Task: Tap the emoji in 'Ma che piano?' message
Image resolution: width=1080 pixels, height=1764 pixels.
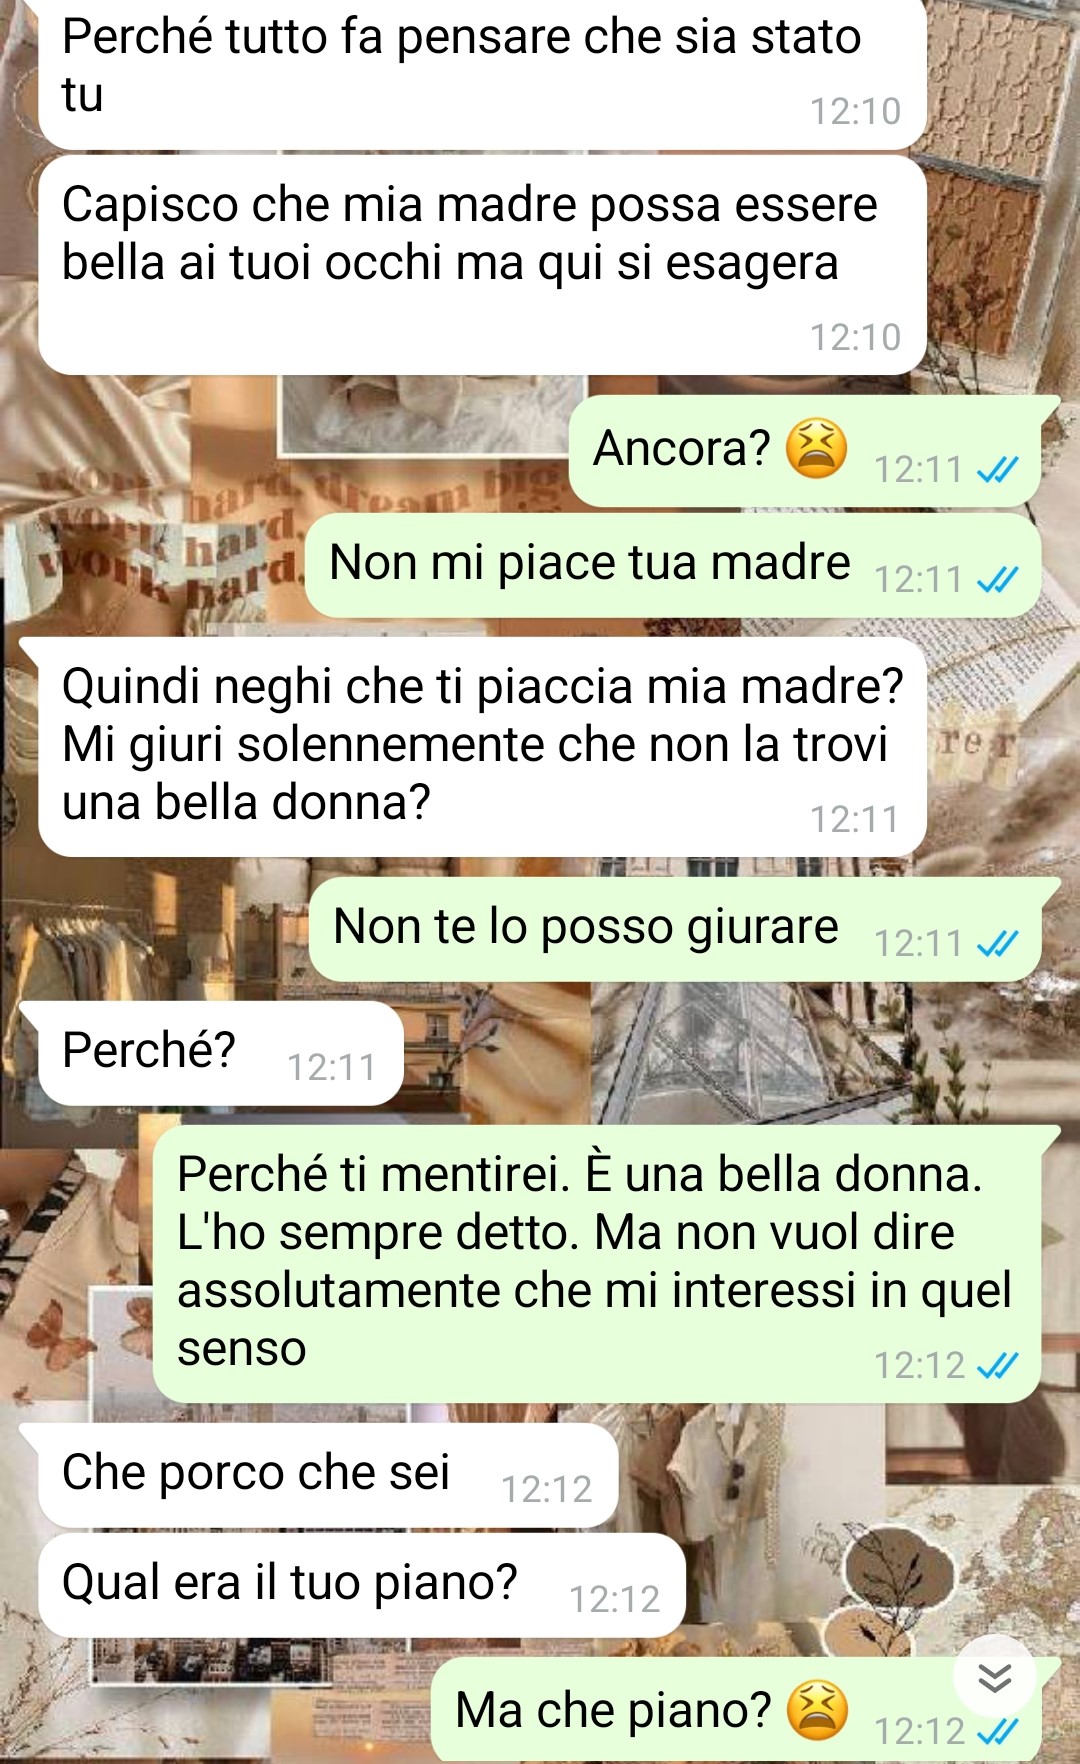Action: click(817, 1710)
